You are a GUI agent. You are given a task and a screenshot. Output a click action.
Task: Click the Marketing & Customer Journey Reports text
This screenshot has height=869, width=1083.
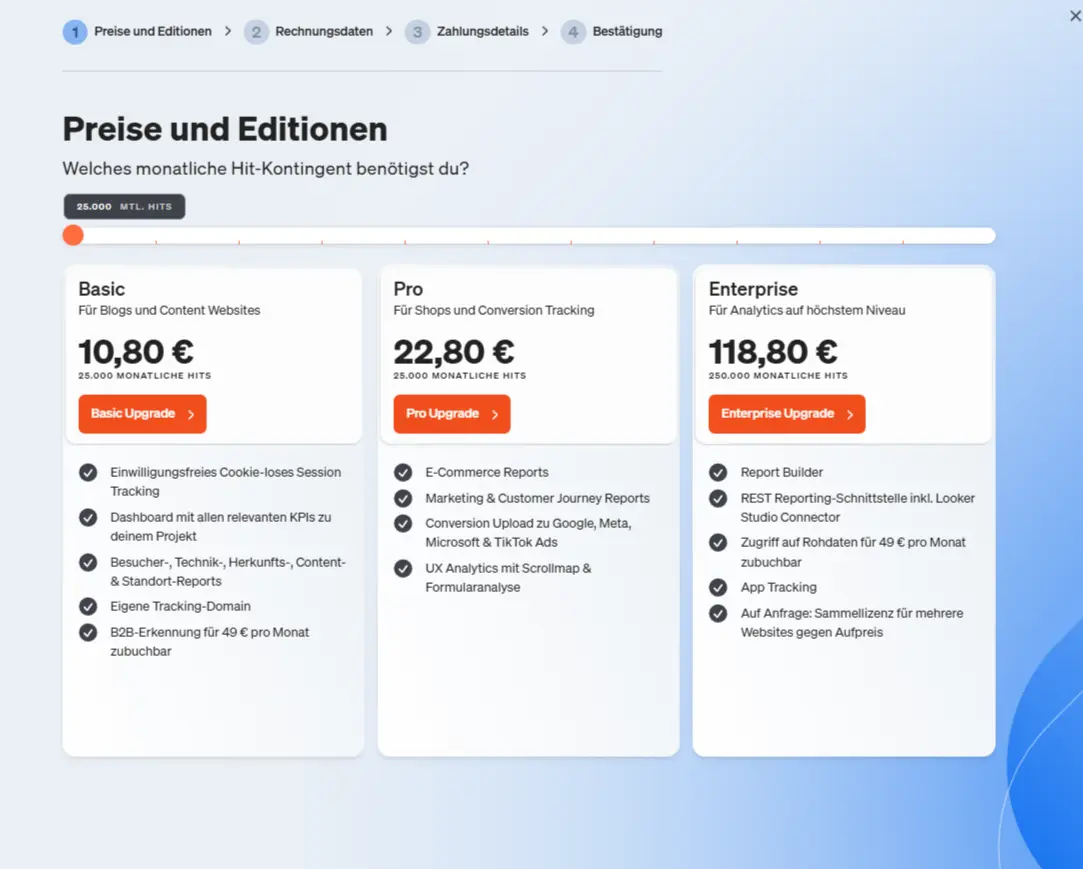pos(537,498)
